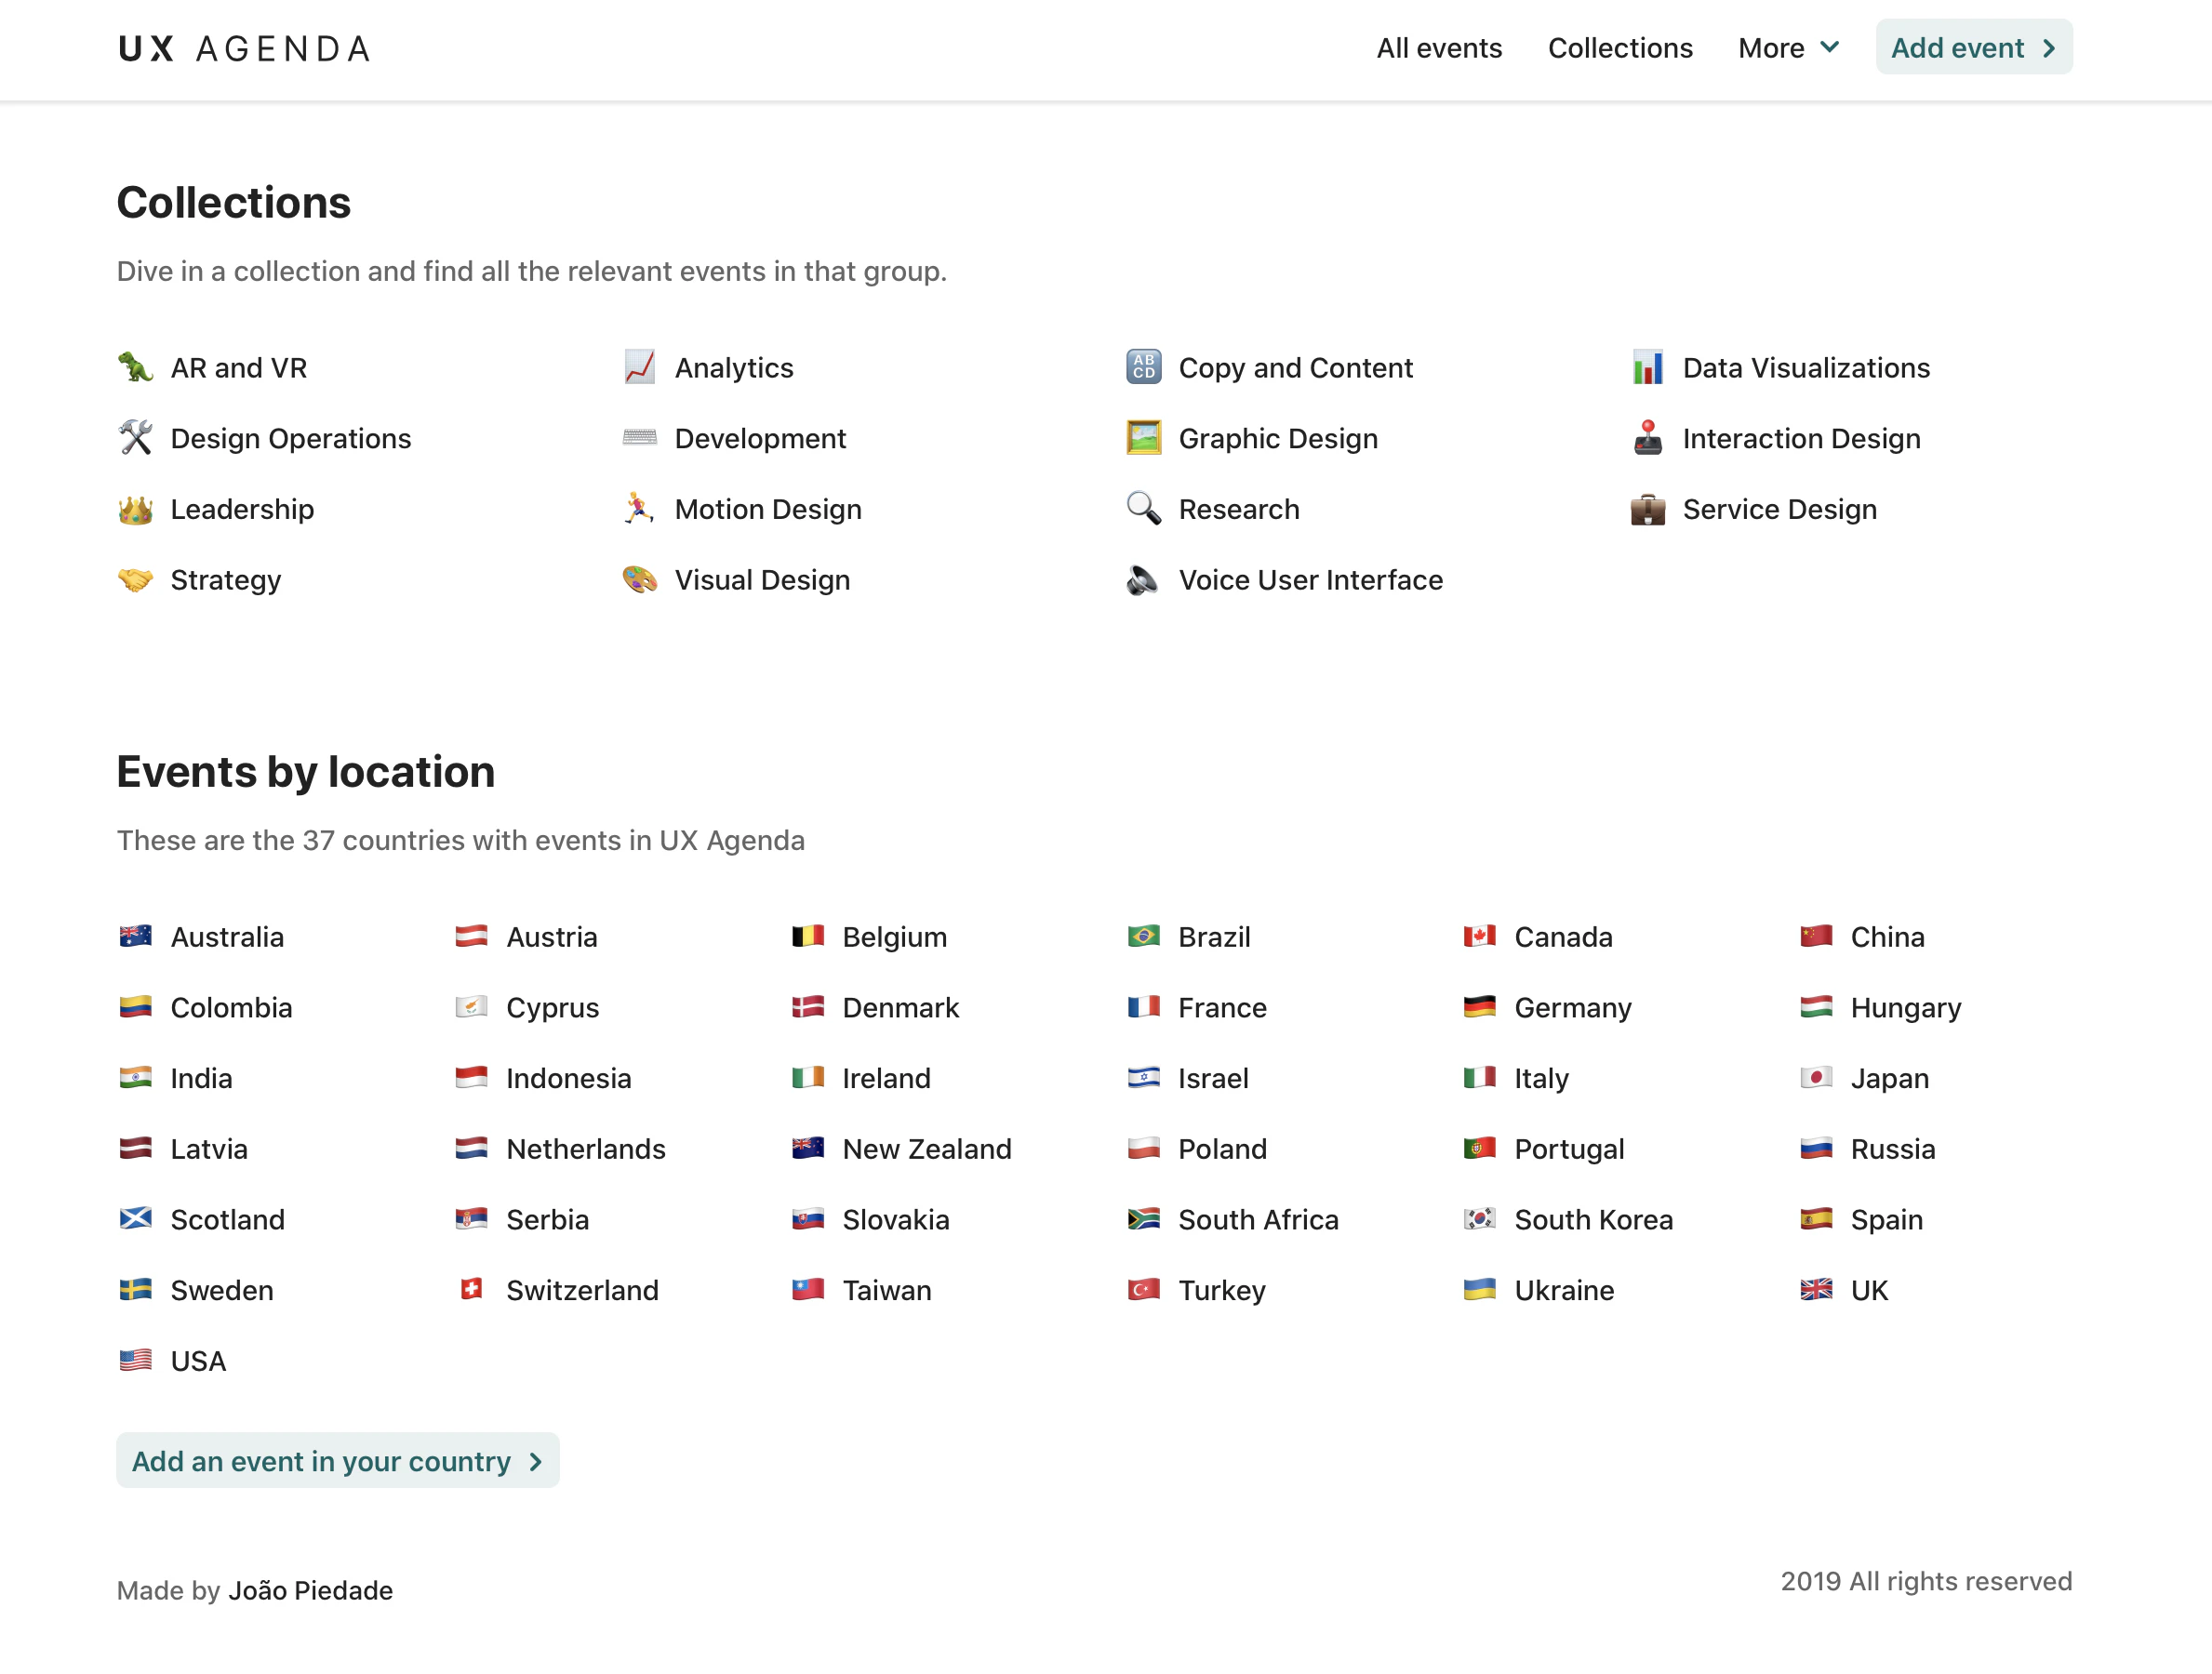Click the South Africa flag icon
The image size is (2212, 1674).
(x=1143, y=1219)
